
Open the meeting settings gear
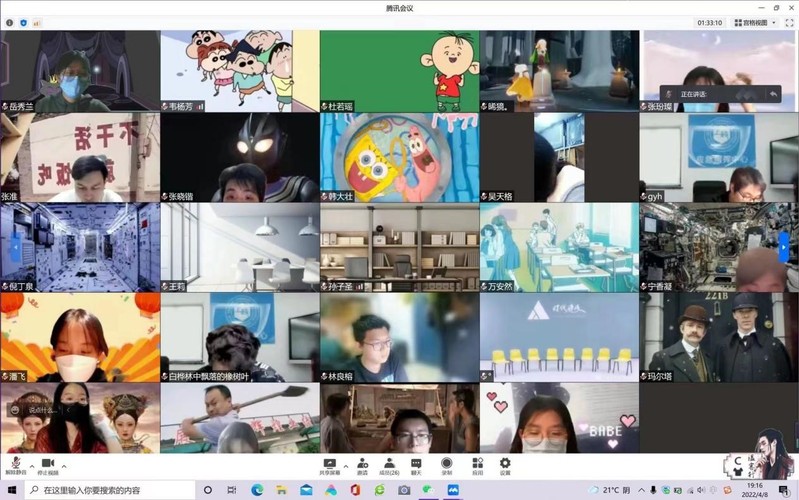coord(505,464)
